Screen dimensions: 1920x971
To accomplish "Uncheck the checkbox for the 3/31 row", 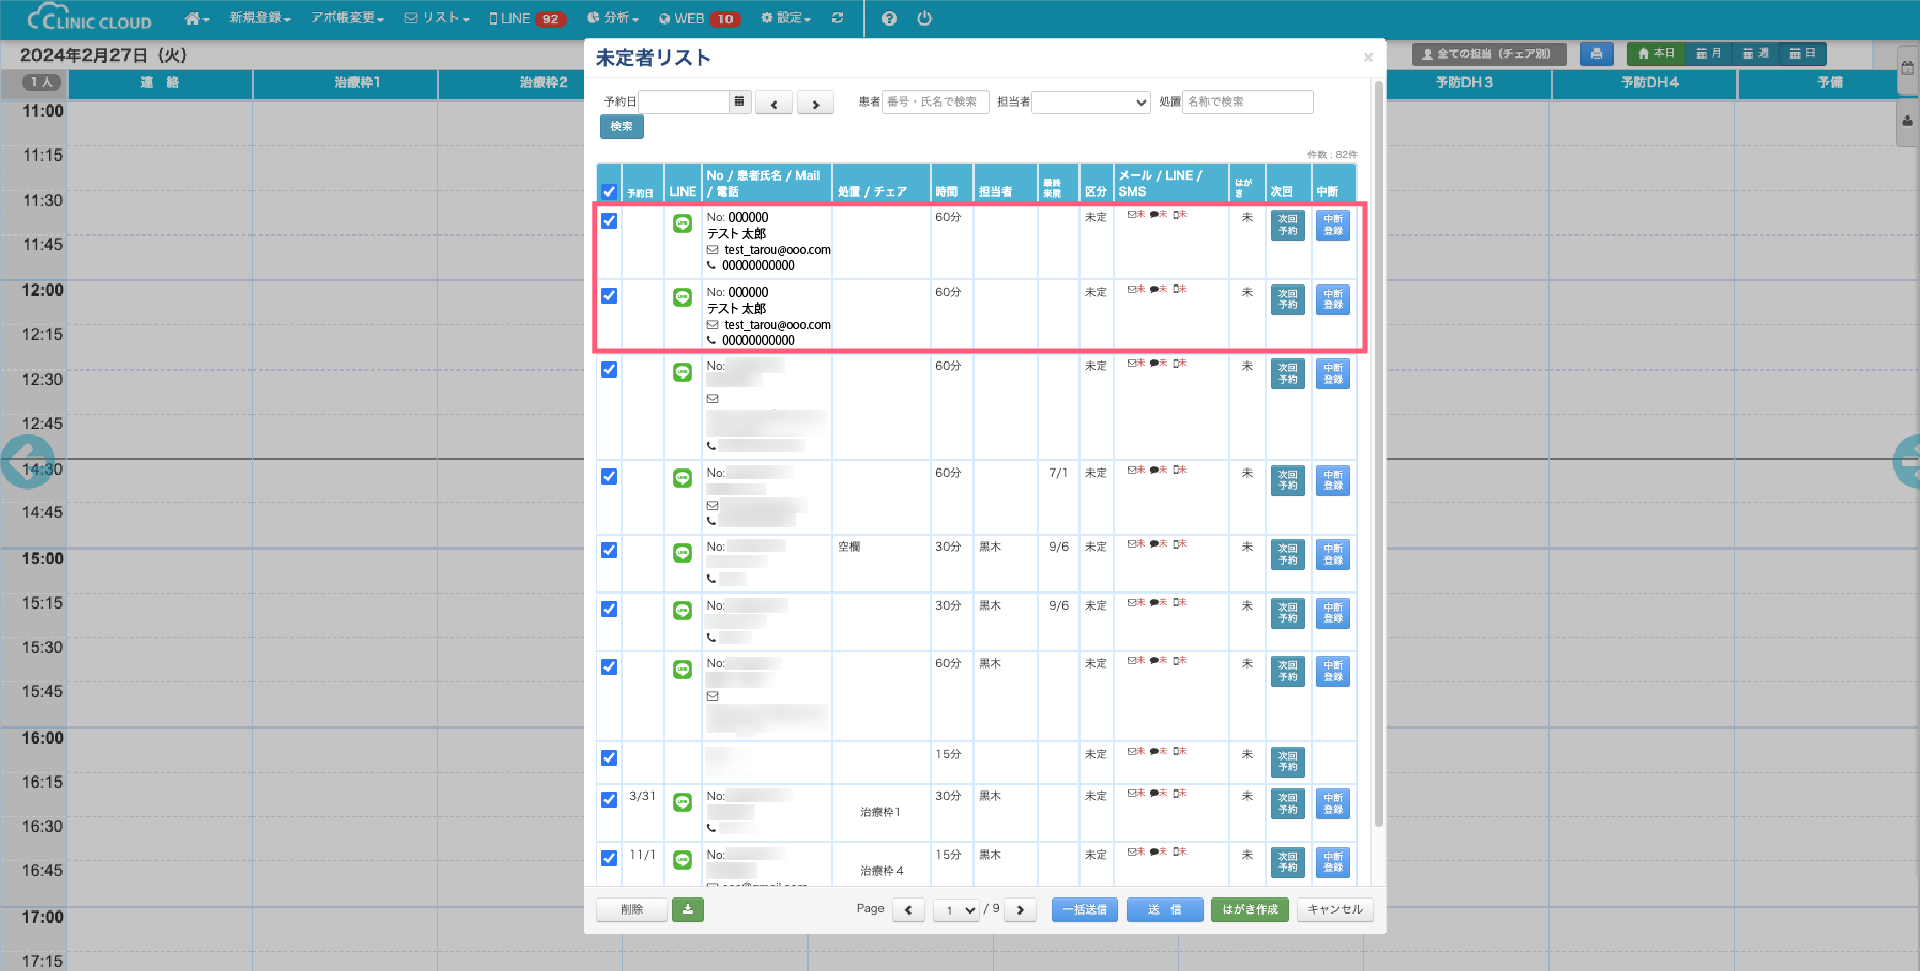I will tap(609, 800).
